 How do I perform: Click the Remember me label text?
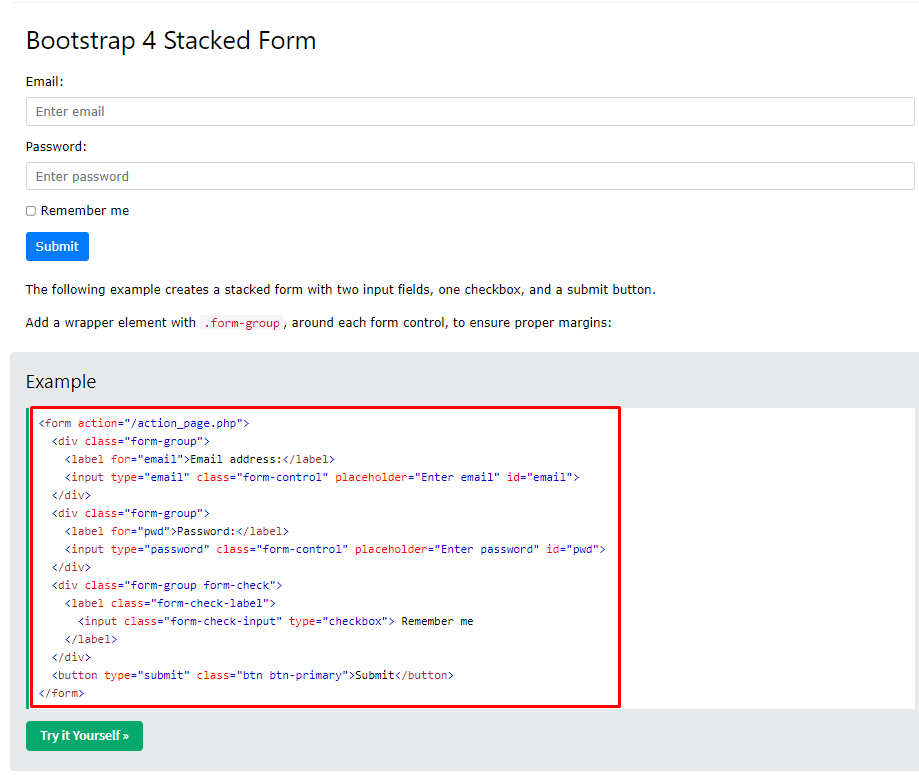click(x=85, y=210)
